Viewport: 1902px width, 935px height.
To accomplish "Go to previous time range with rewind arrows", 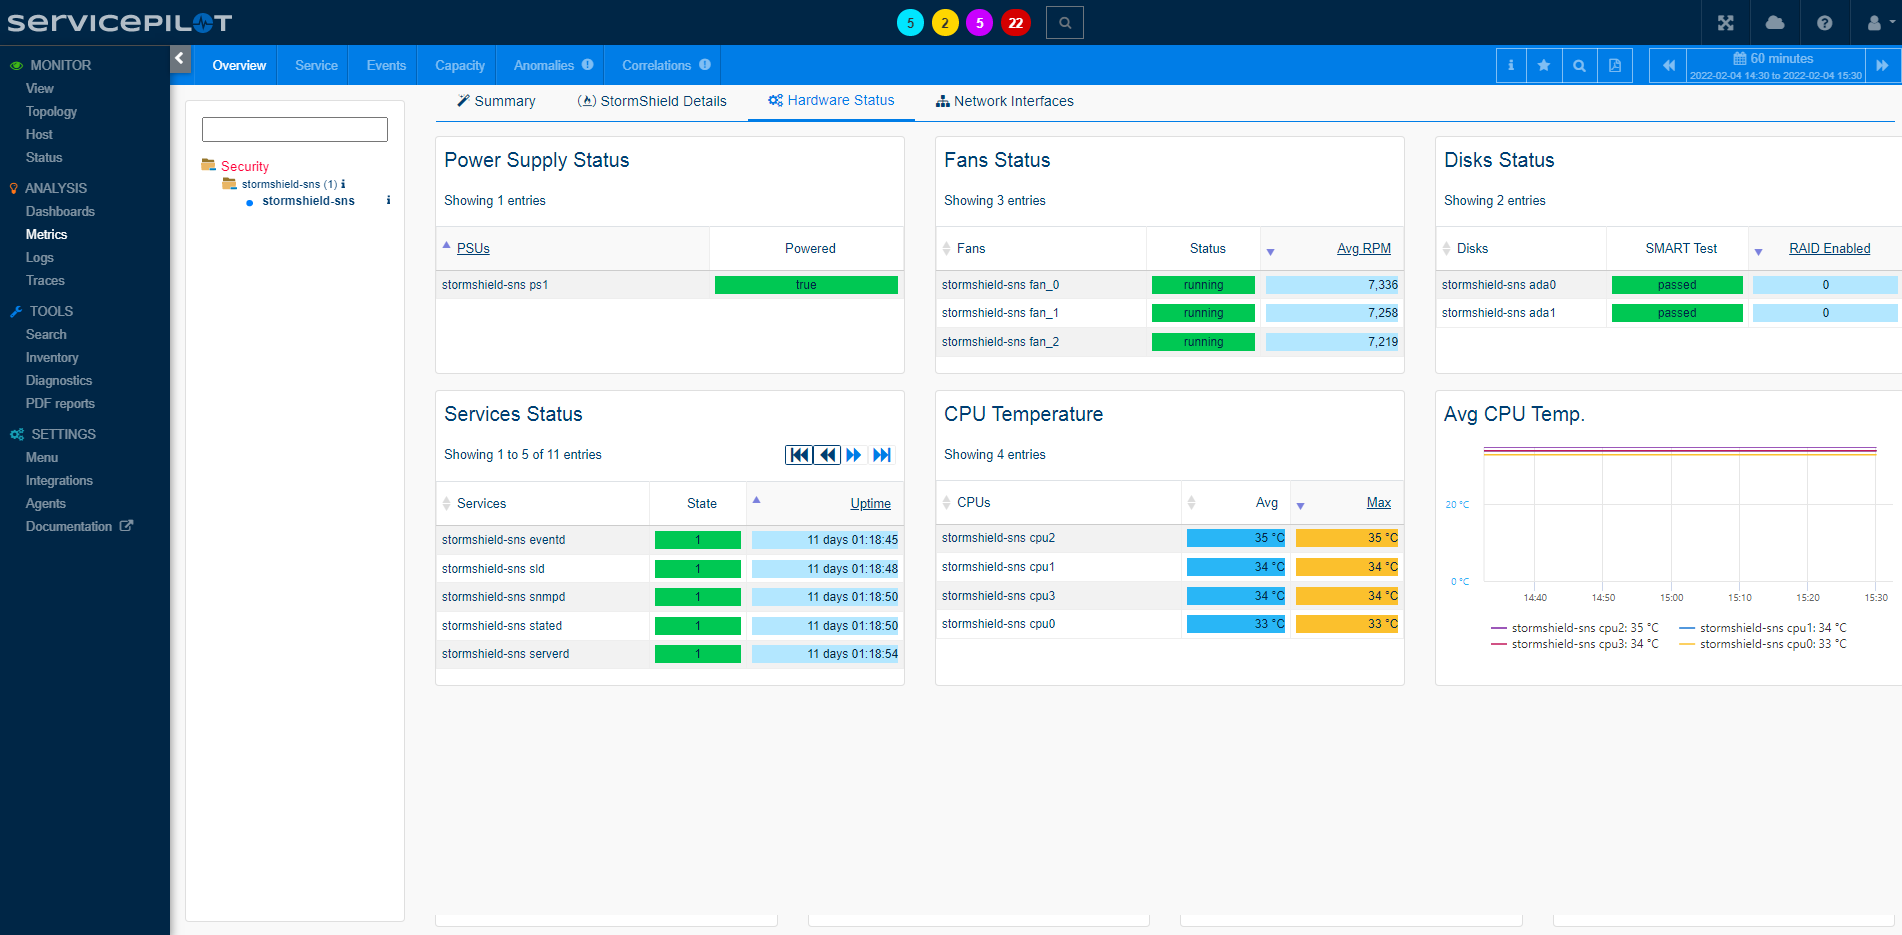I will click(1668, 66).
